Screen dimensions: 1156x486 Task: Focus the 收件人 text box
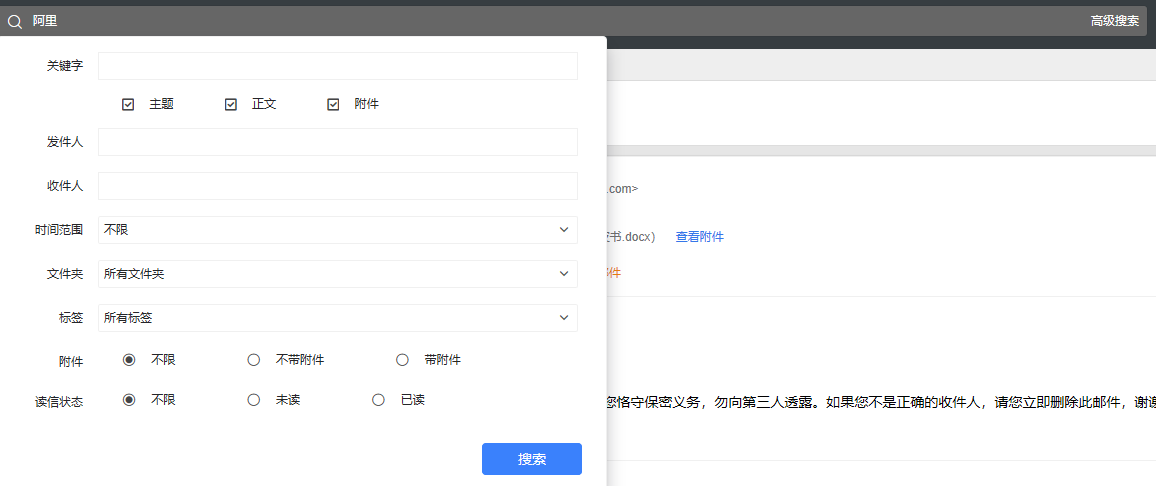(337, 186)
